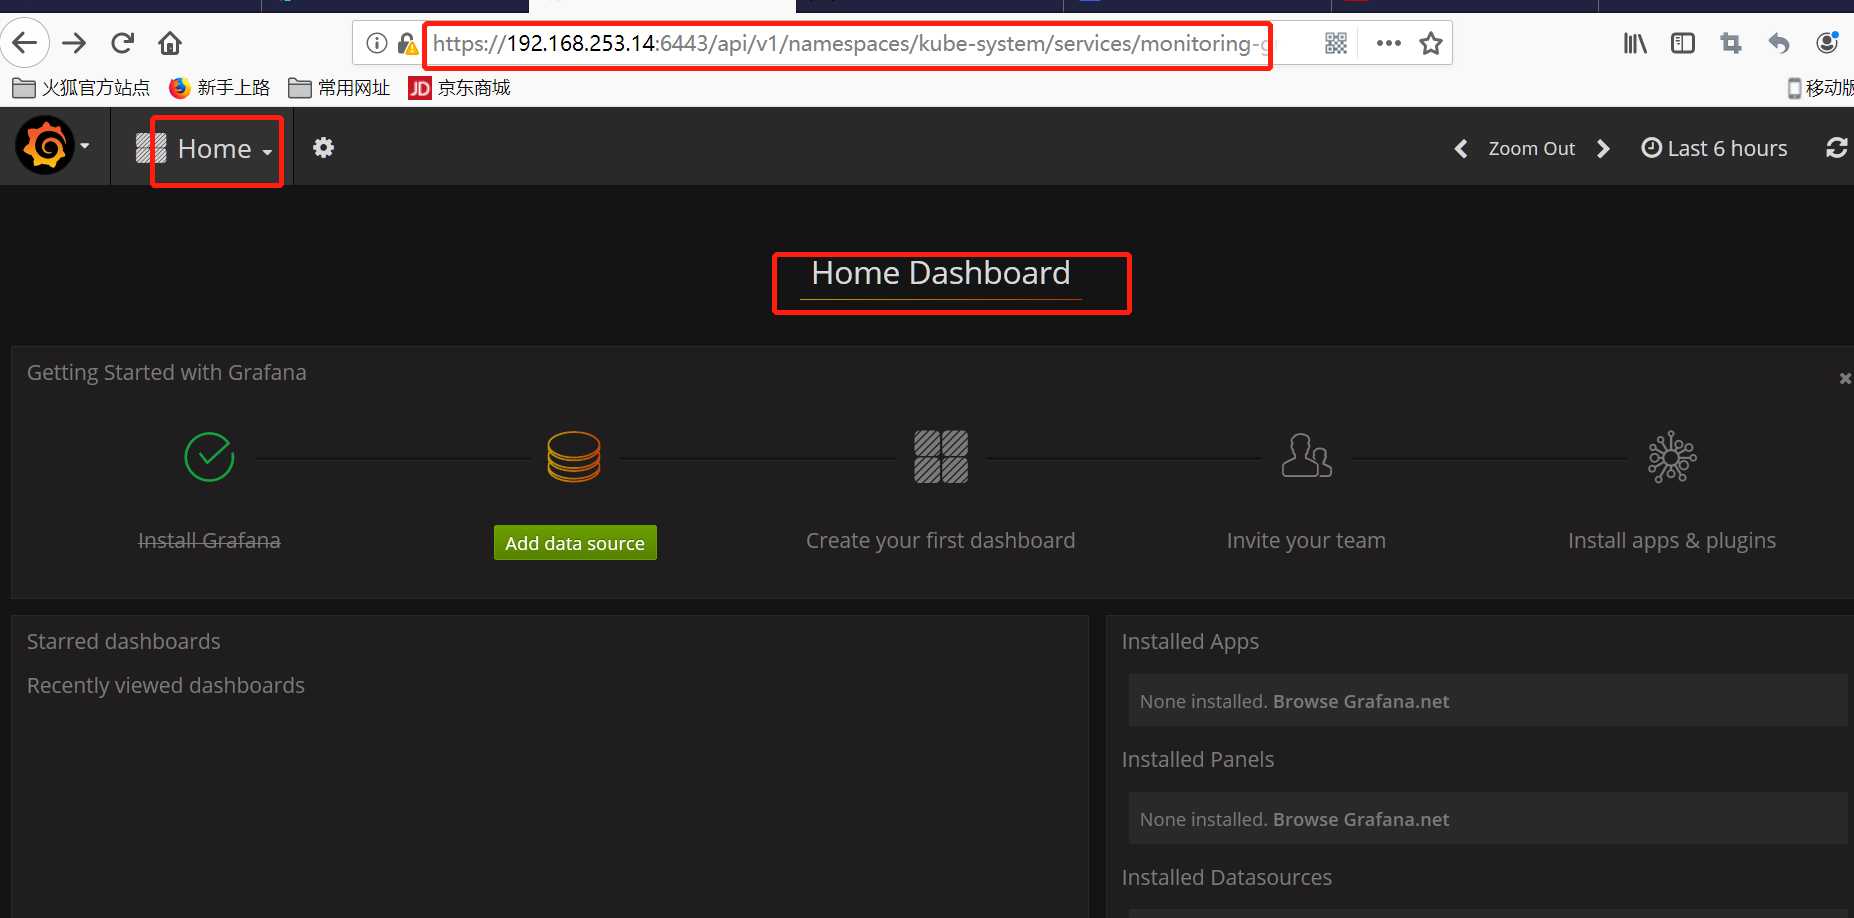Close the Getting Started panel

click(1845, 378)
